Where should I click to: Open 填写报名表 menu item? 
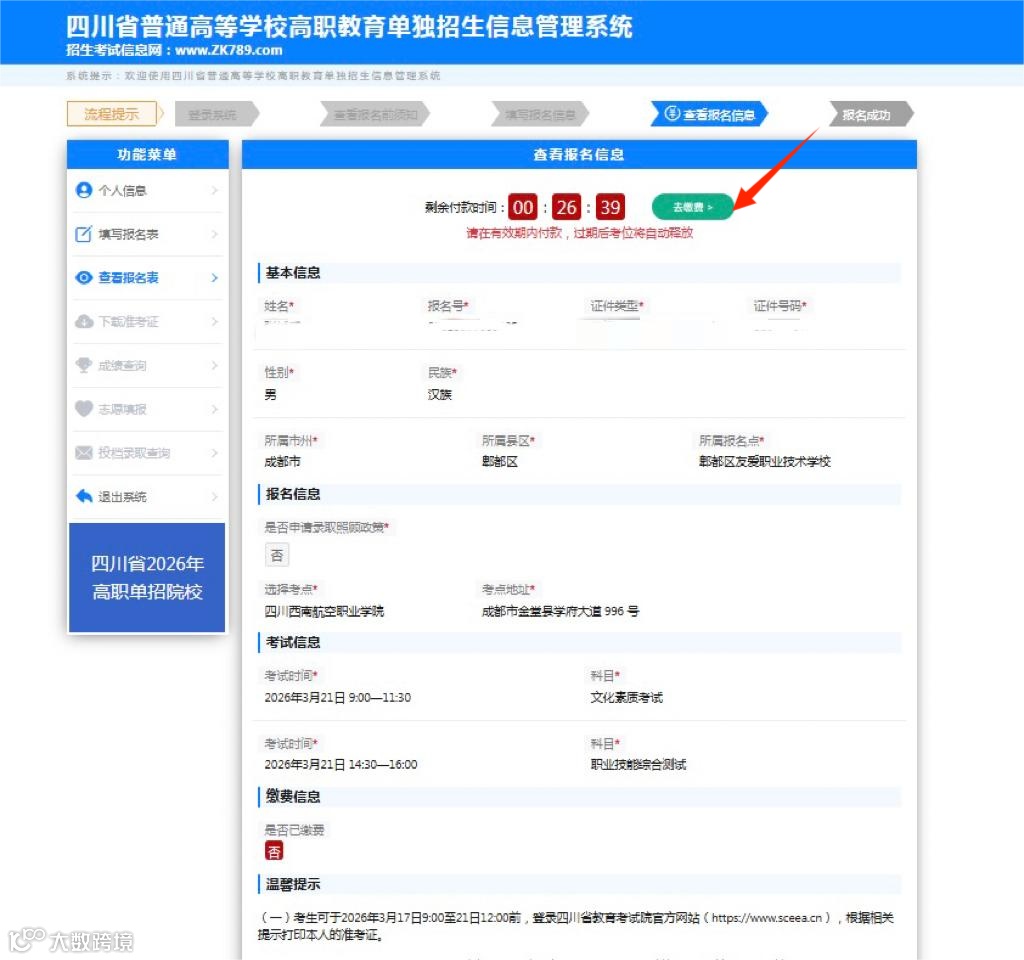point(148,234)
